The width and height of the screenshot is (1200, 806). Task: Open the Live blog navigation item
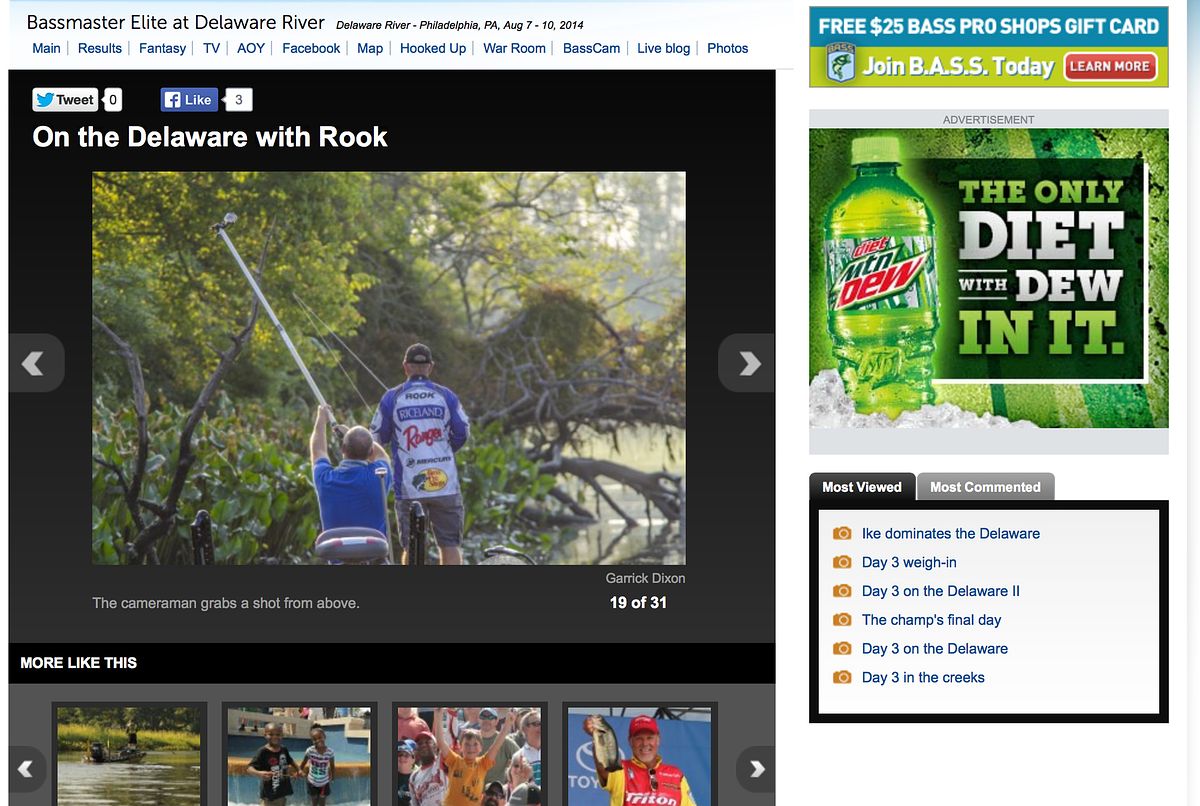point(663,48)
